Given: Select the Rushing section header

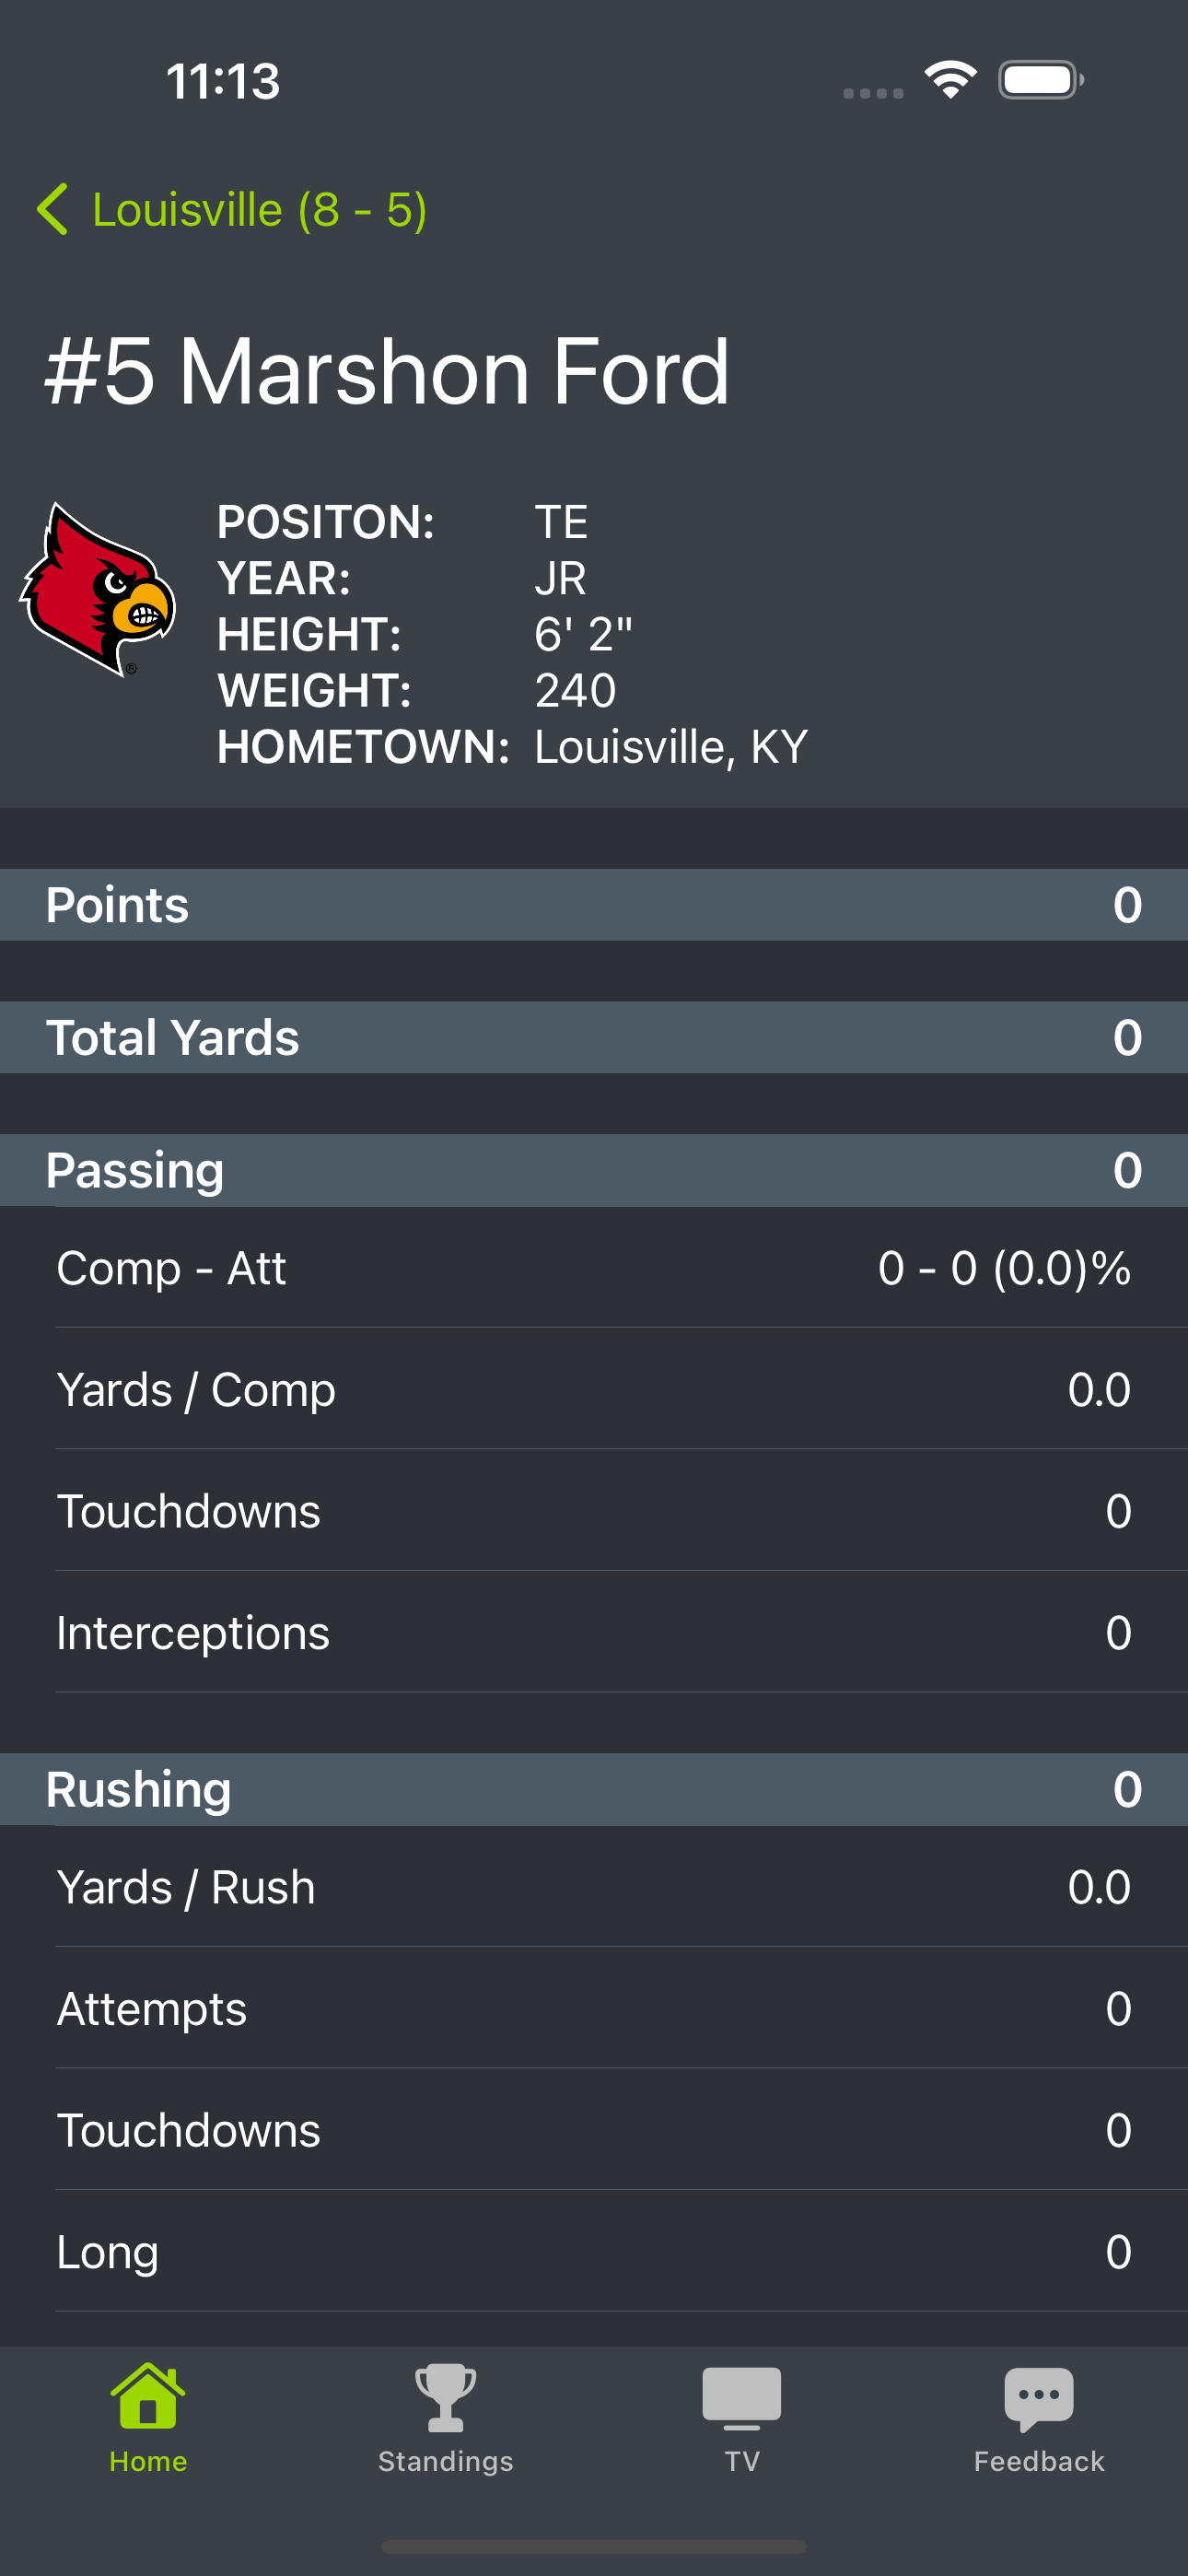Looking at the screenshot, I should (x=594, y=1789).
